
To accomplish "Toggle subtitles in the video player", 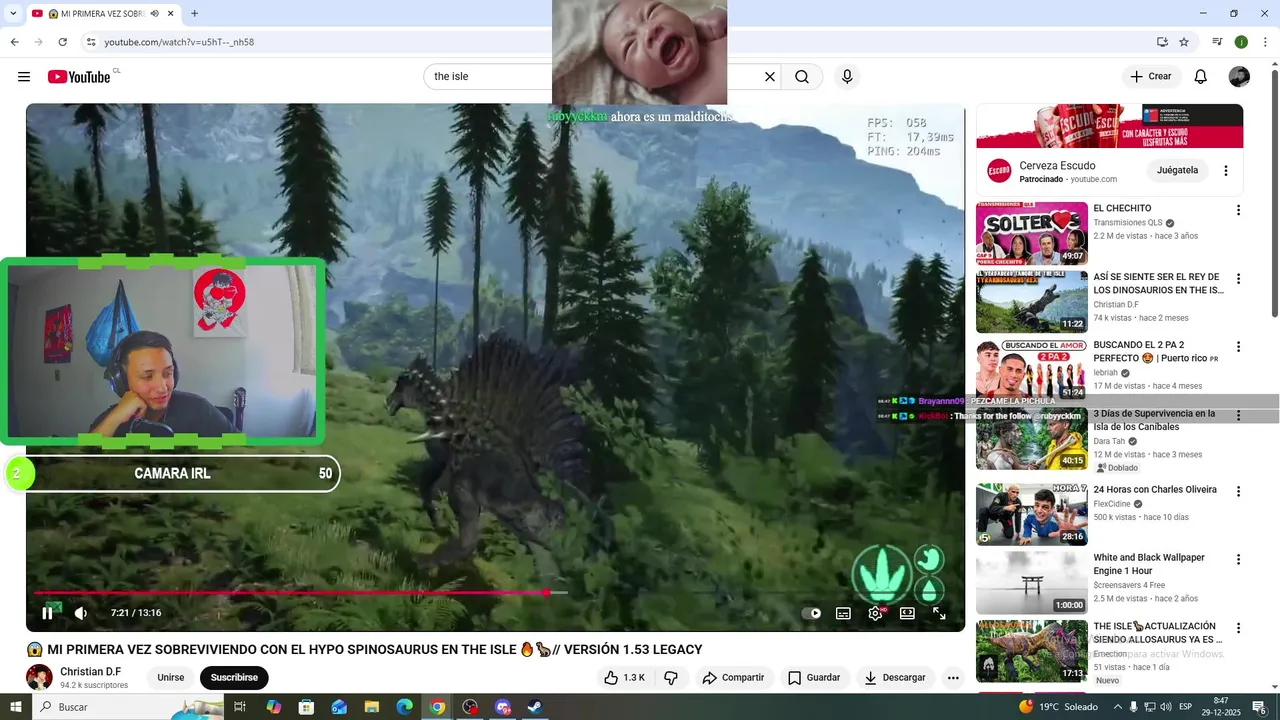I will click(843, 613).
